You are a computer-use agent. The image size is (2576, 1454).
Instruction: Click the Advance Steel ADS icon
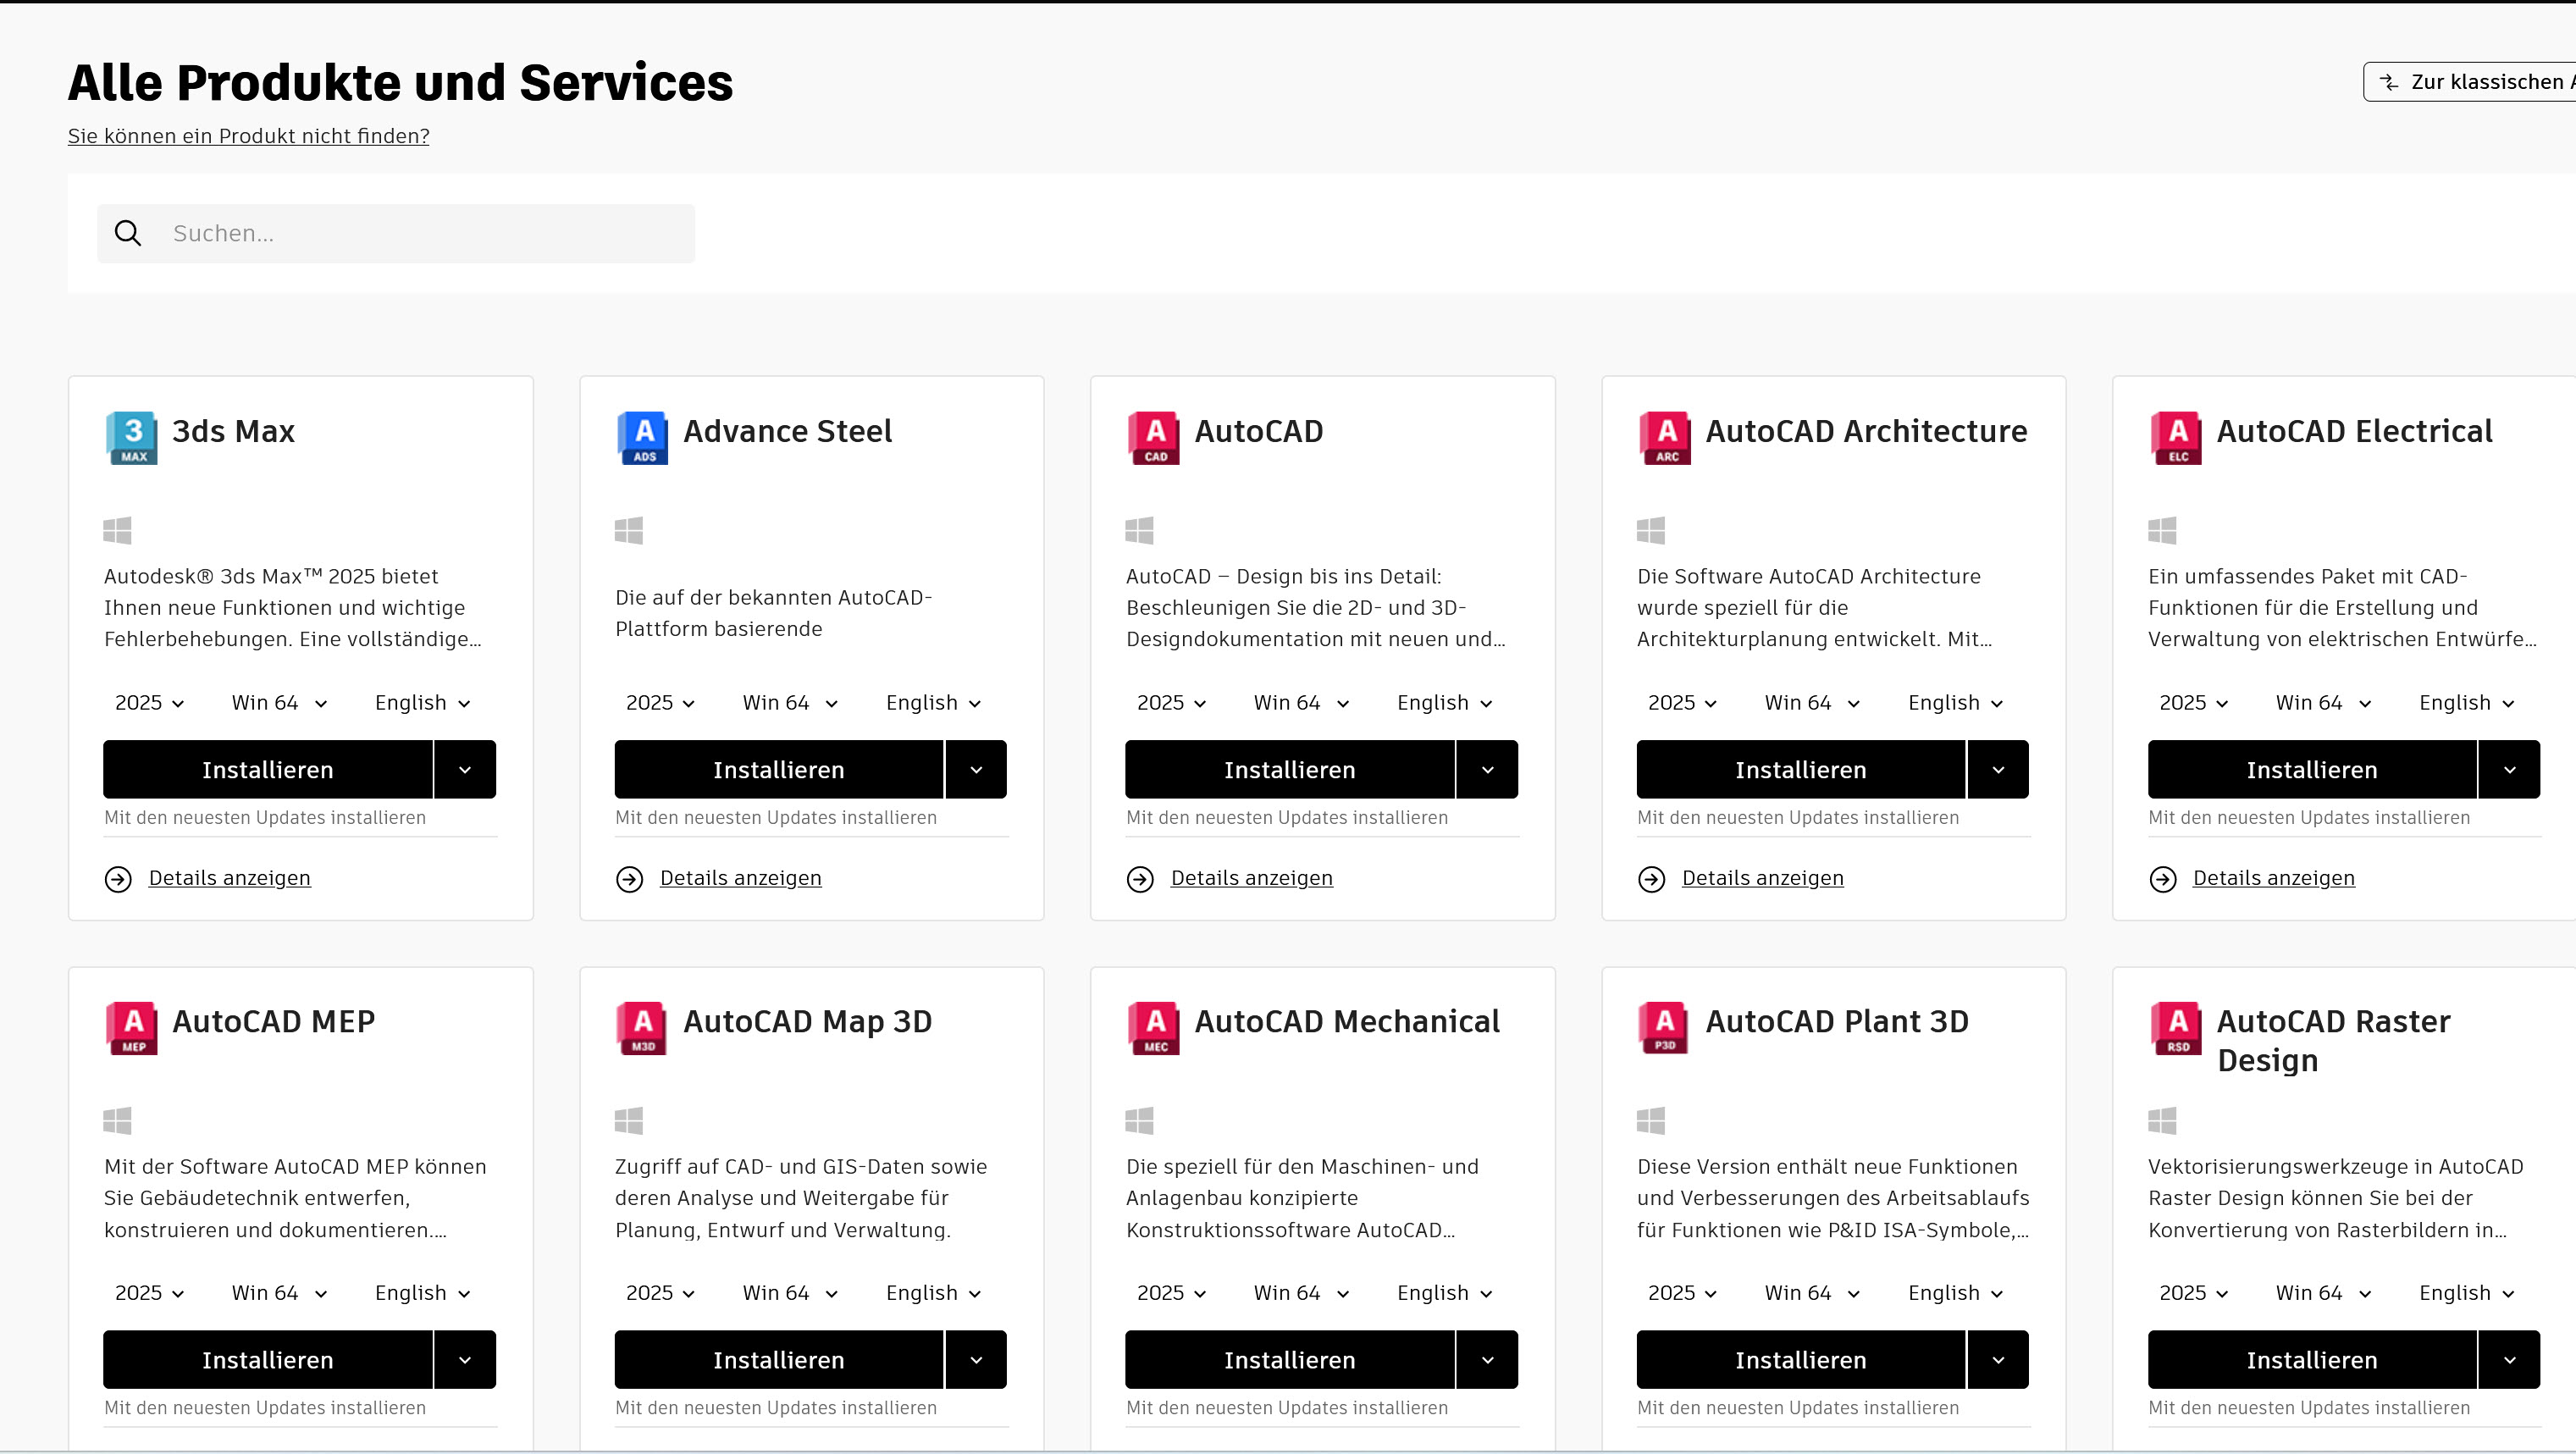(x=642, y=437)
